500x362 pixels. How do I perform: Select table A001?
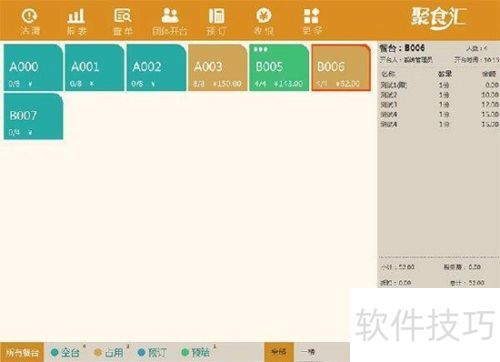[94, 68]
